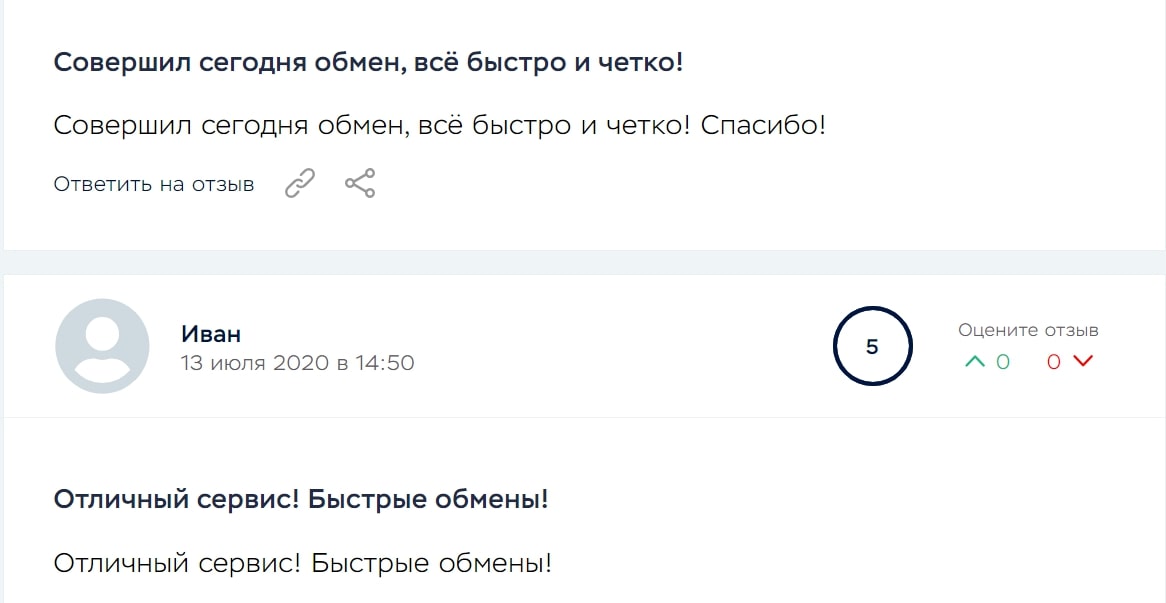Click bold heading 'Совершил сегодня обмен, всё быстро и четко!'
This screenshot has height=603, width=1166.
point(368,62)
